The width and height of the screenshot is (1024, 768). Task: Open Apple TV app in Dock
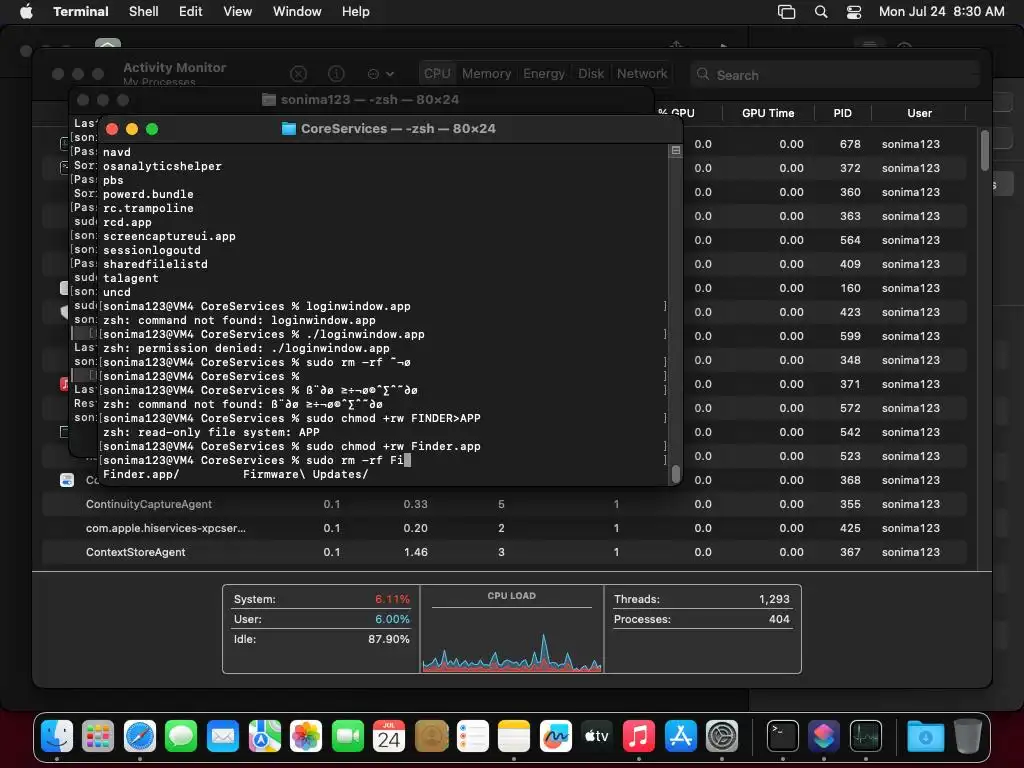pos(597,737)
